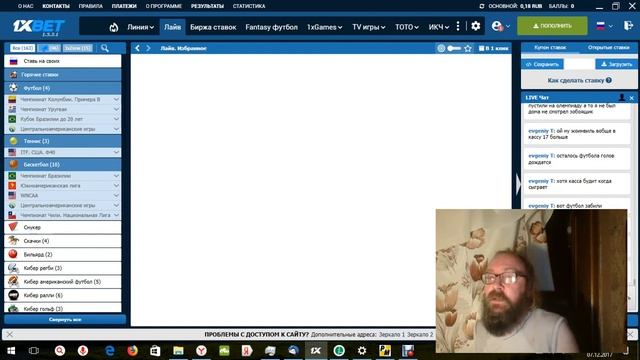Click the logout door icon
The width and height of the screenshot is (640, 360).
pyautogui.click(x=628, y=26)
